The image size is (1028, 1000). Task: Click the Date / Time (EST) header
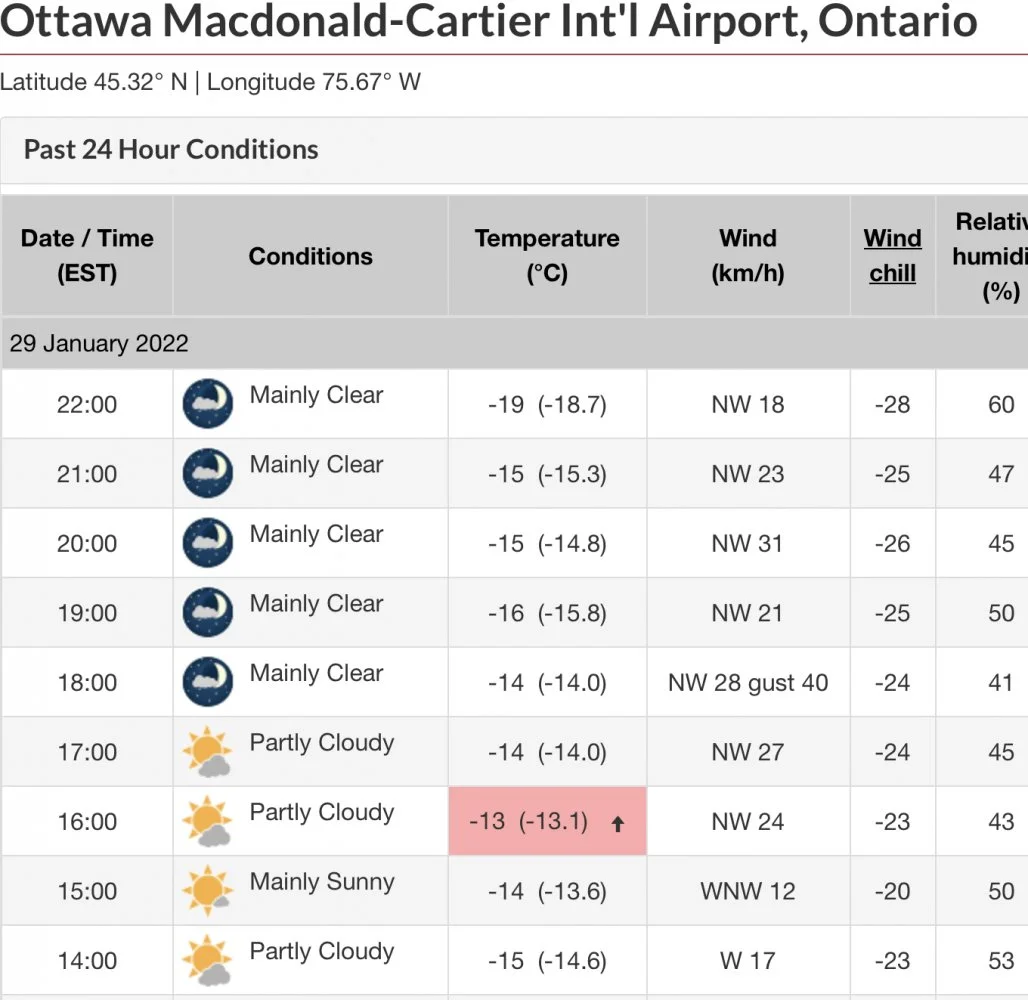pyautogui.click(x=87, y=256)
